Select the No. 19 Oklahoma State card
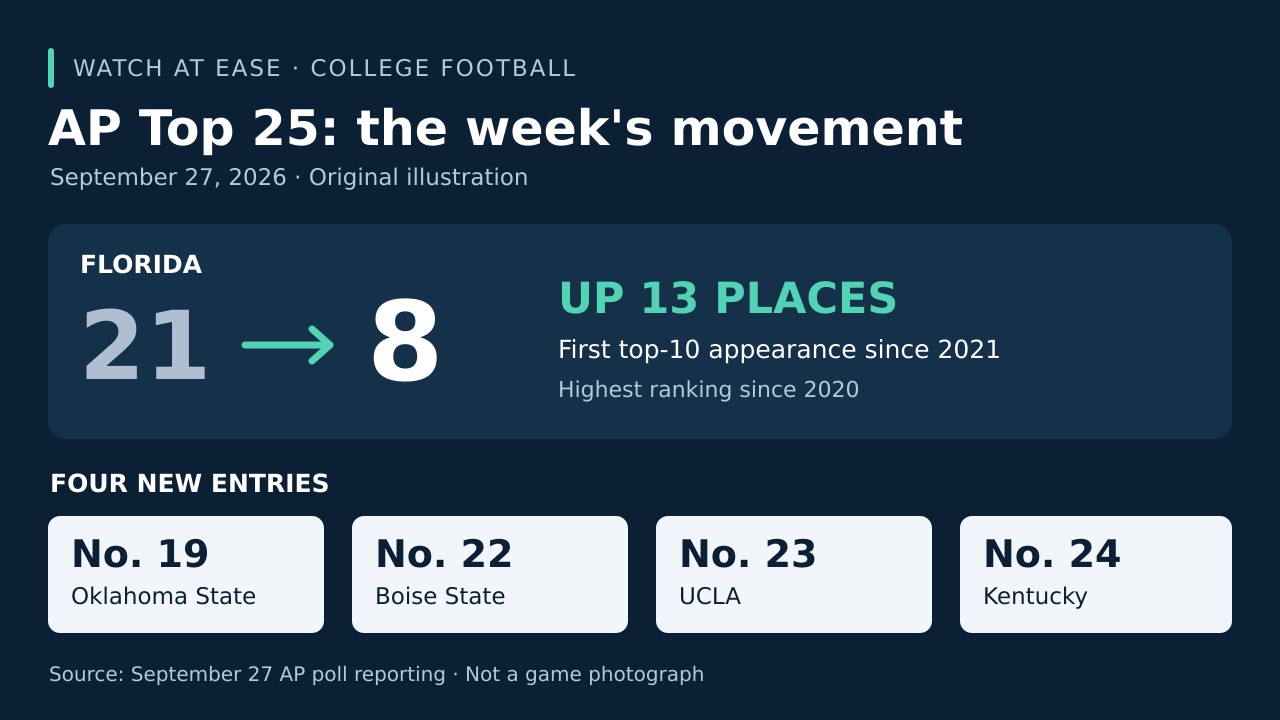This screenshot has width=1280, height=720. coord(186,574)
